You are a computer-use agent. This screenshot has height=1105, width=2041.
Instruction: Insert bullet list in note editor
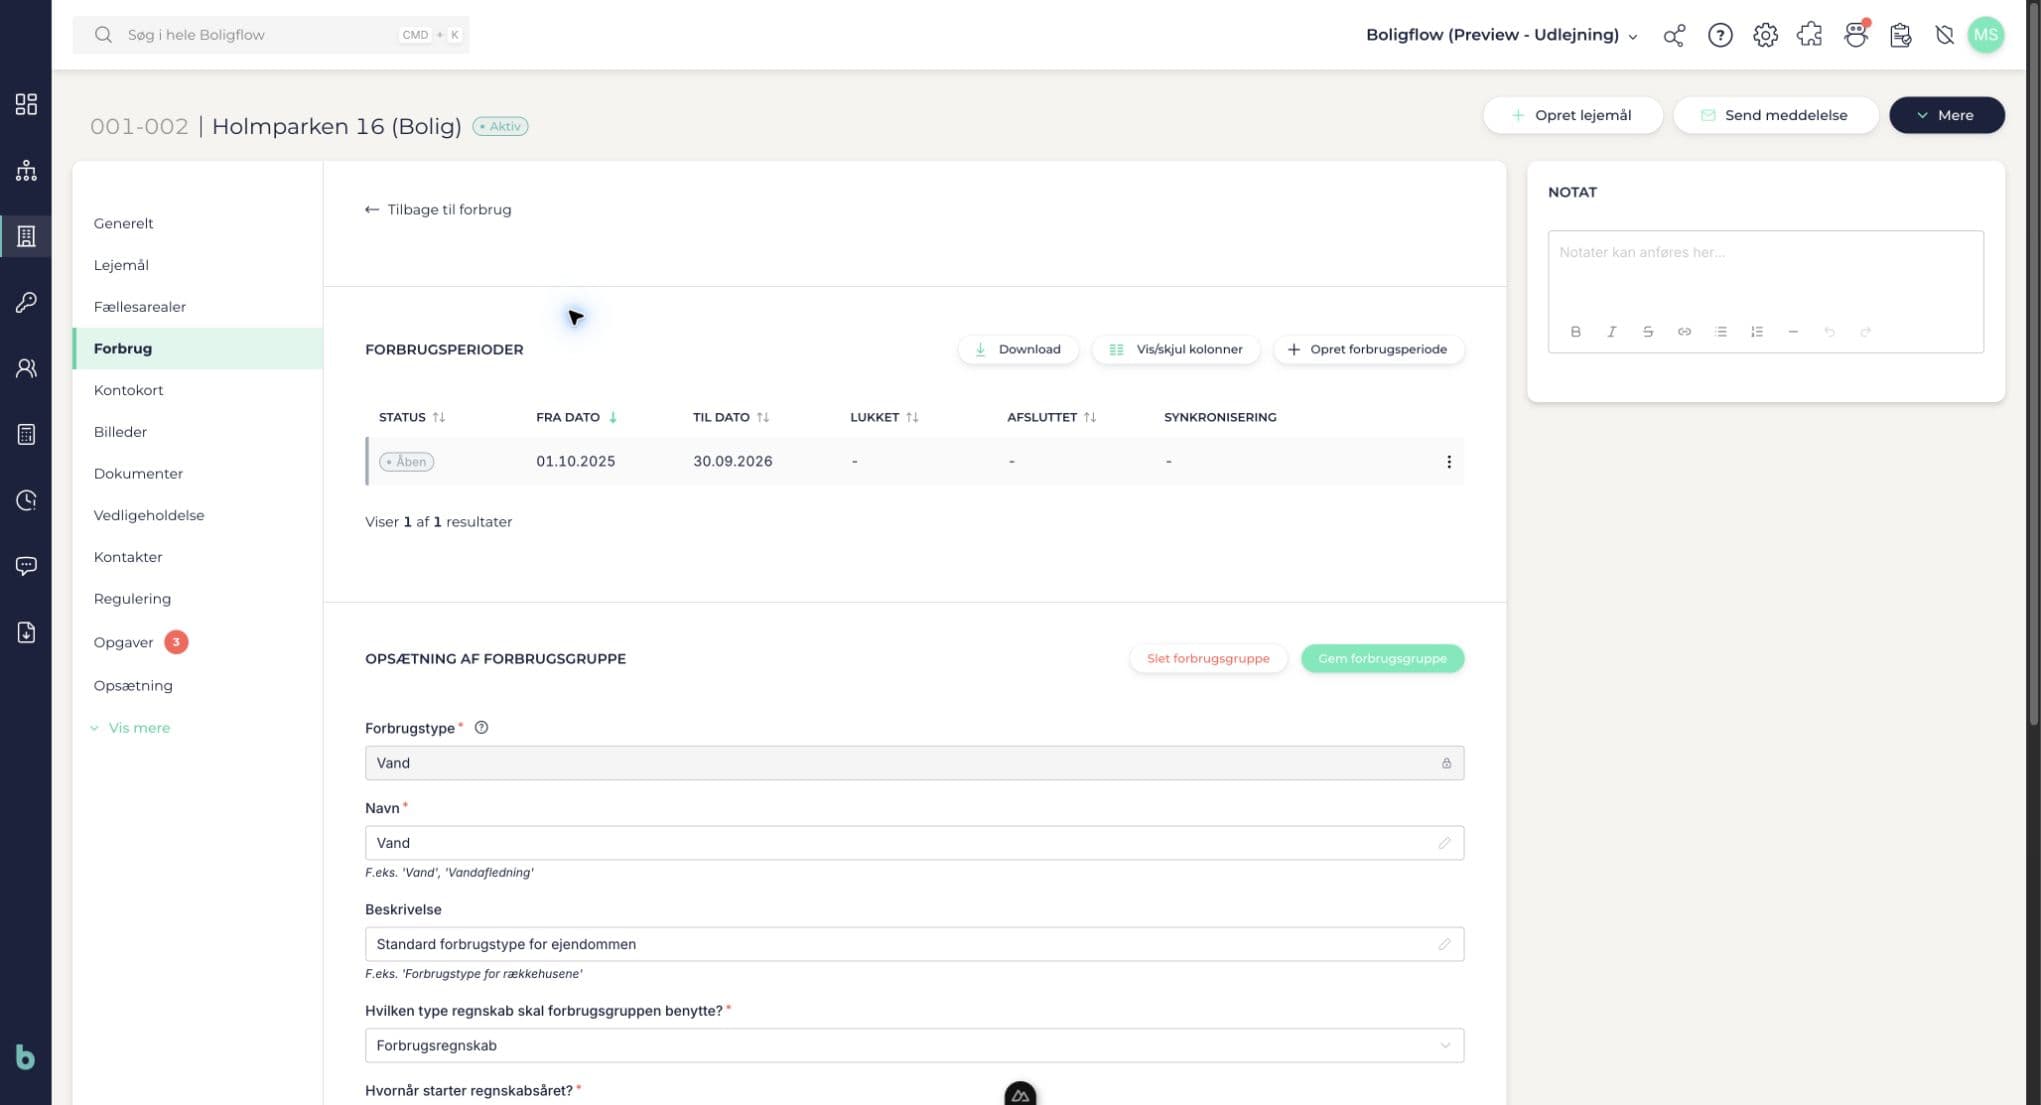tap(1720, 332)
